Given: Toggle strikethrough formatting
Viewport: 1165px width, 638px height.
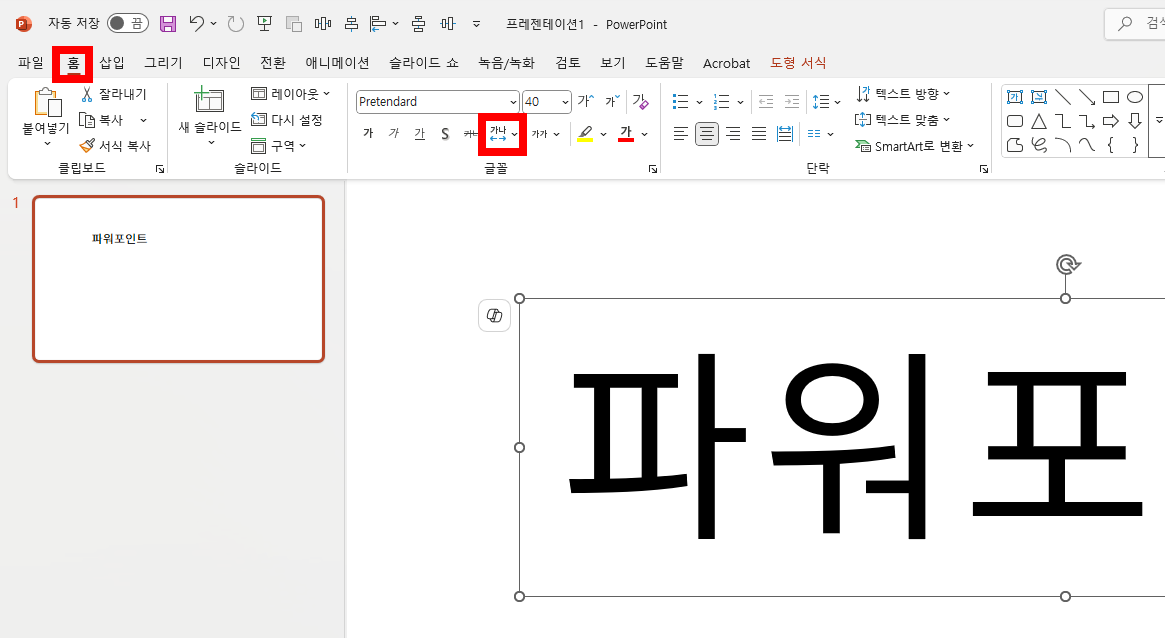Looking at the screenshot, I should coord(470,134).
